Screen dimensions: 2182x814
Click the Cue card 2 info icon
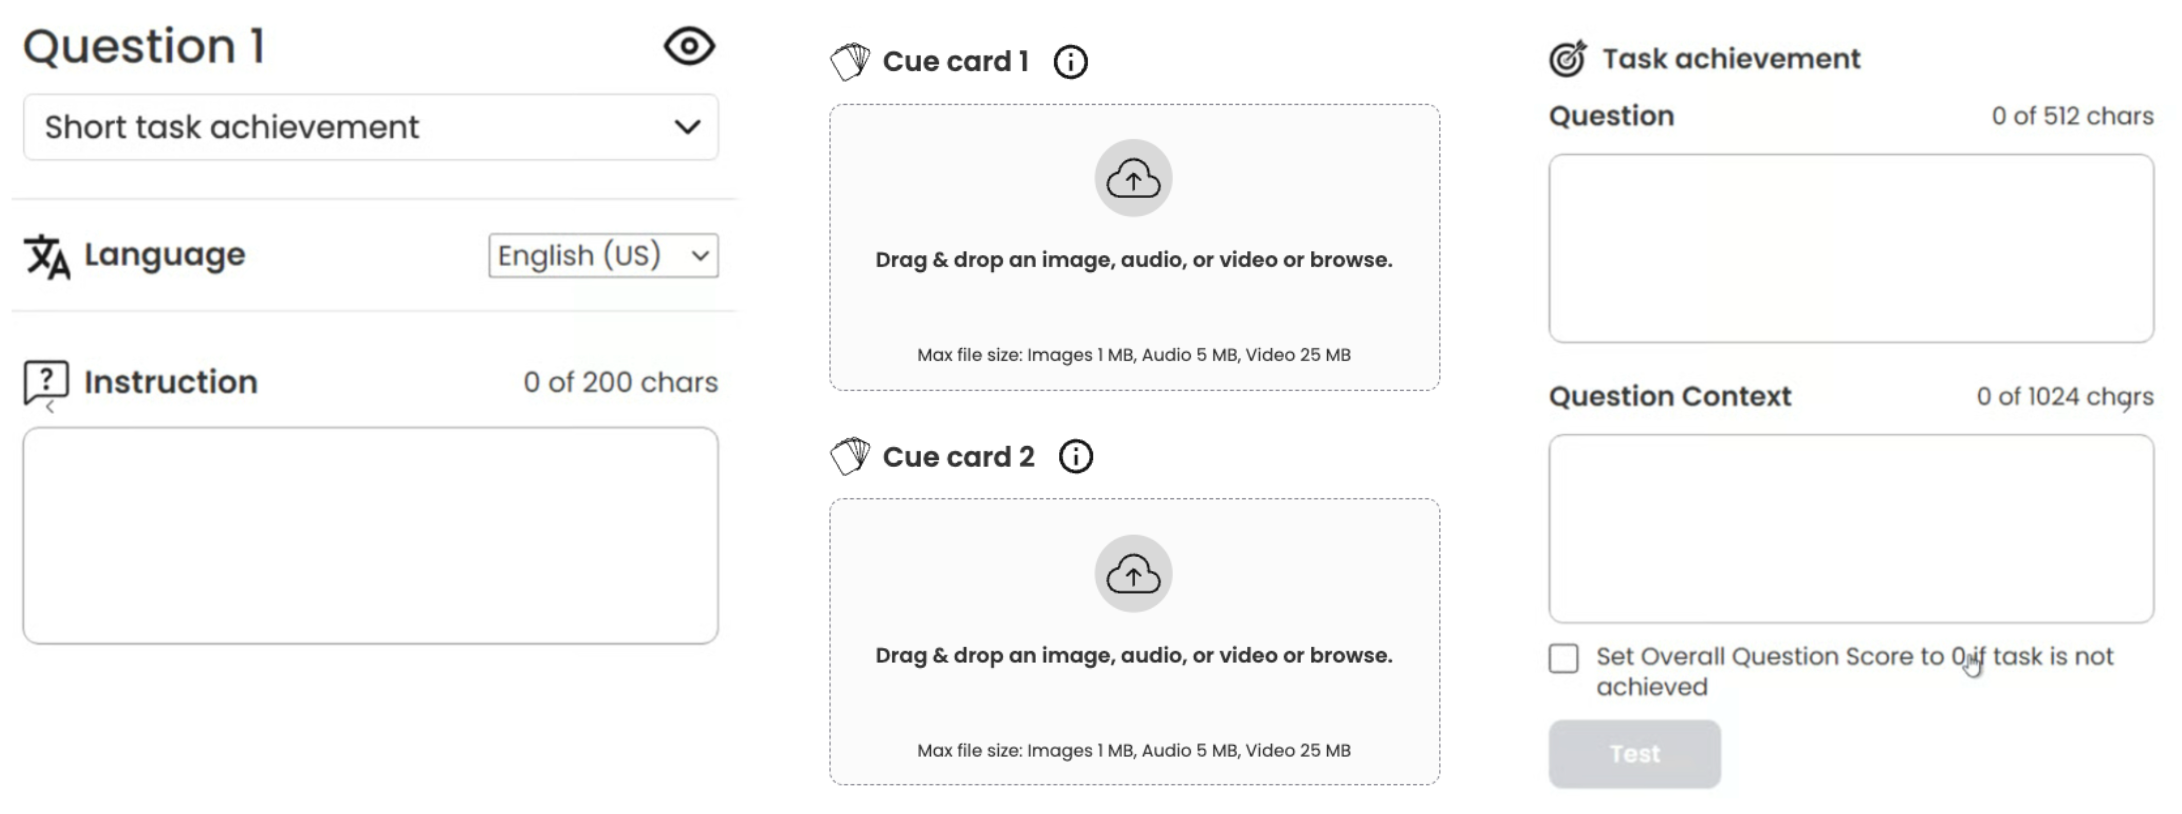click(x=1075, y=457)
